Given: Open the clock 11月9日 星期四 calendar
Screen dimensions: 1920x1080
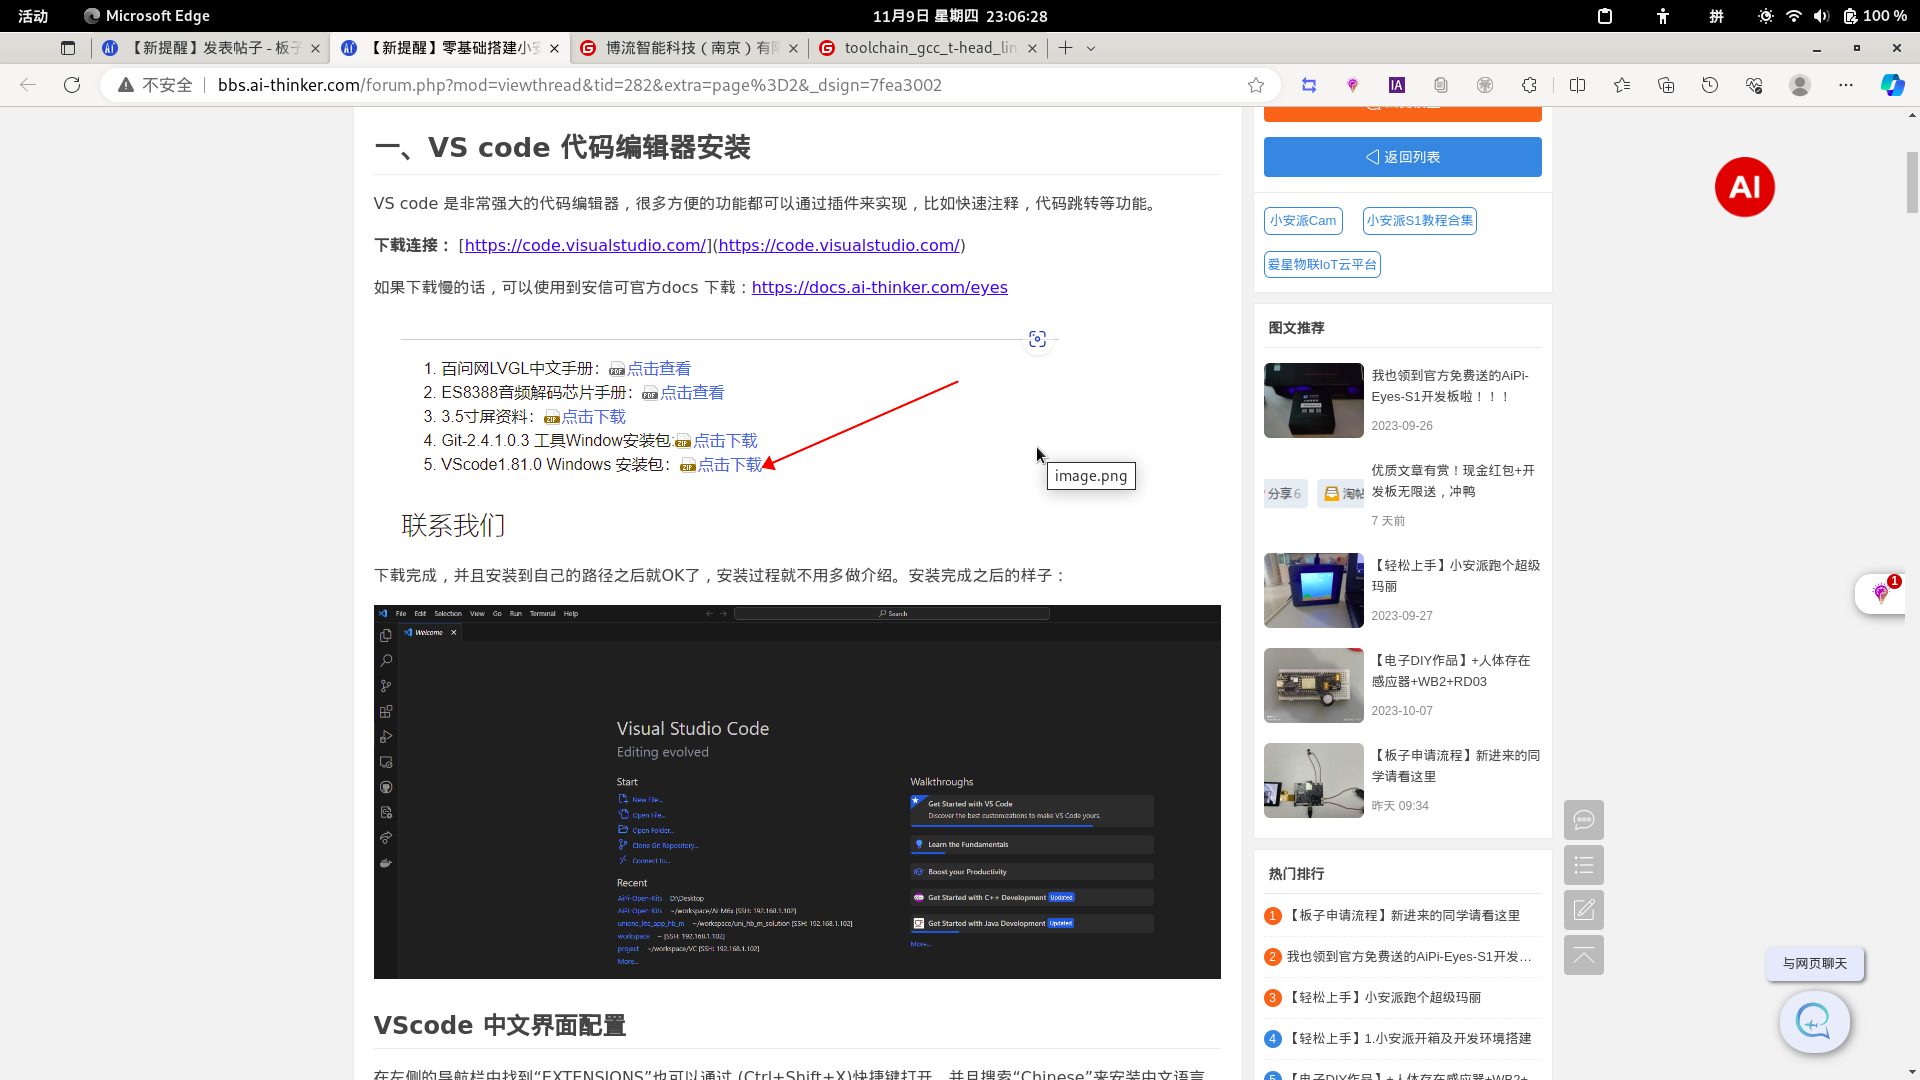Looking at the screenshot, I should tap(960, 16).
